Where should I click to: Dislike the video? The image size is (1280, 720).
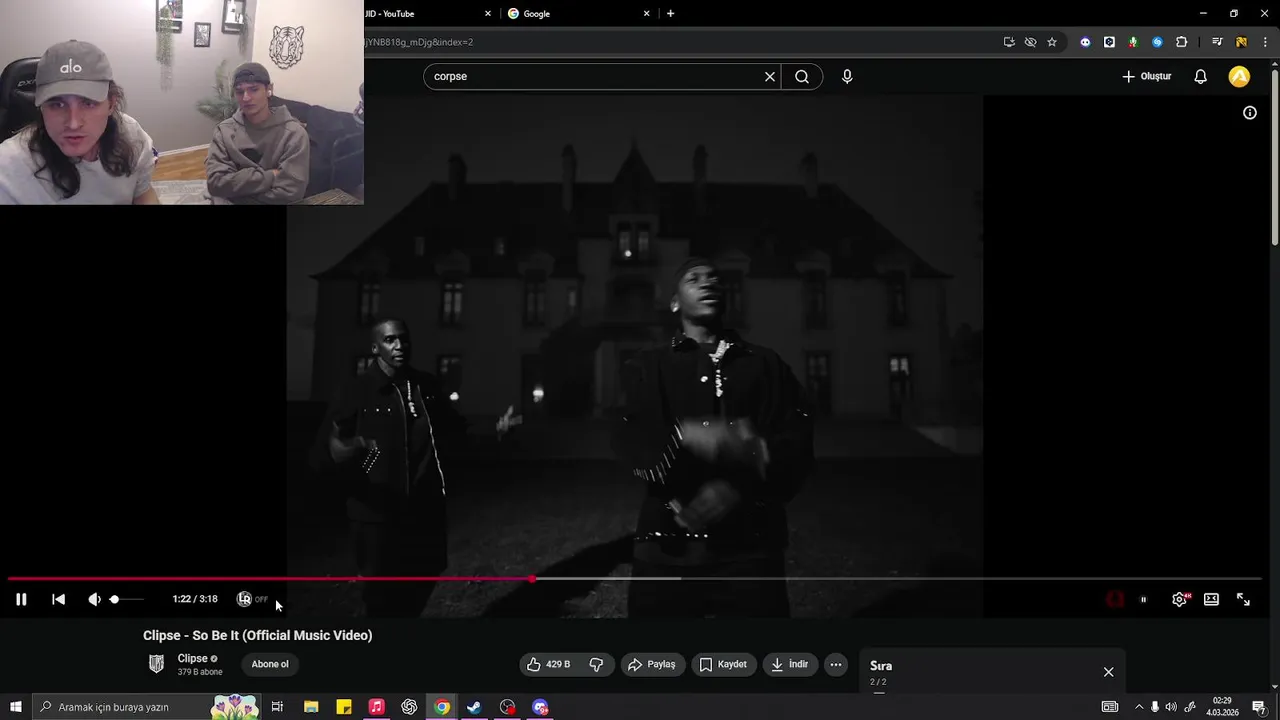tap(597, 664)
